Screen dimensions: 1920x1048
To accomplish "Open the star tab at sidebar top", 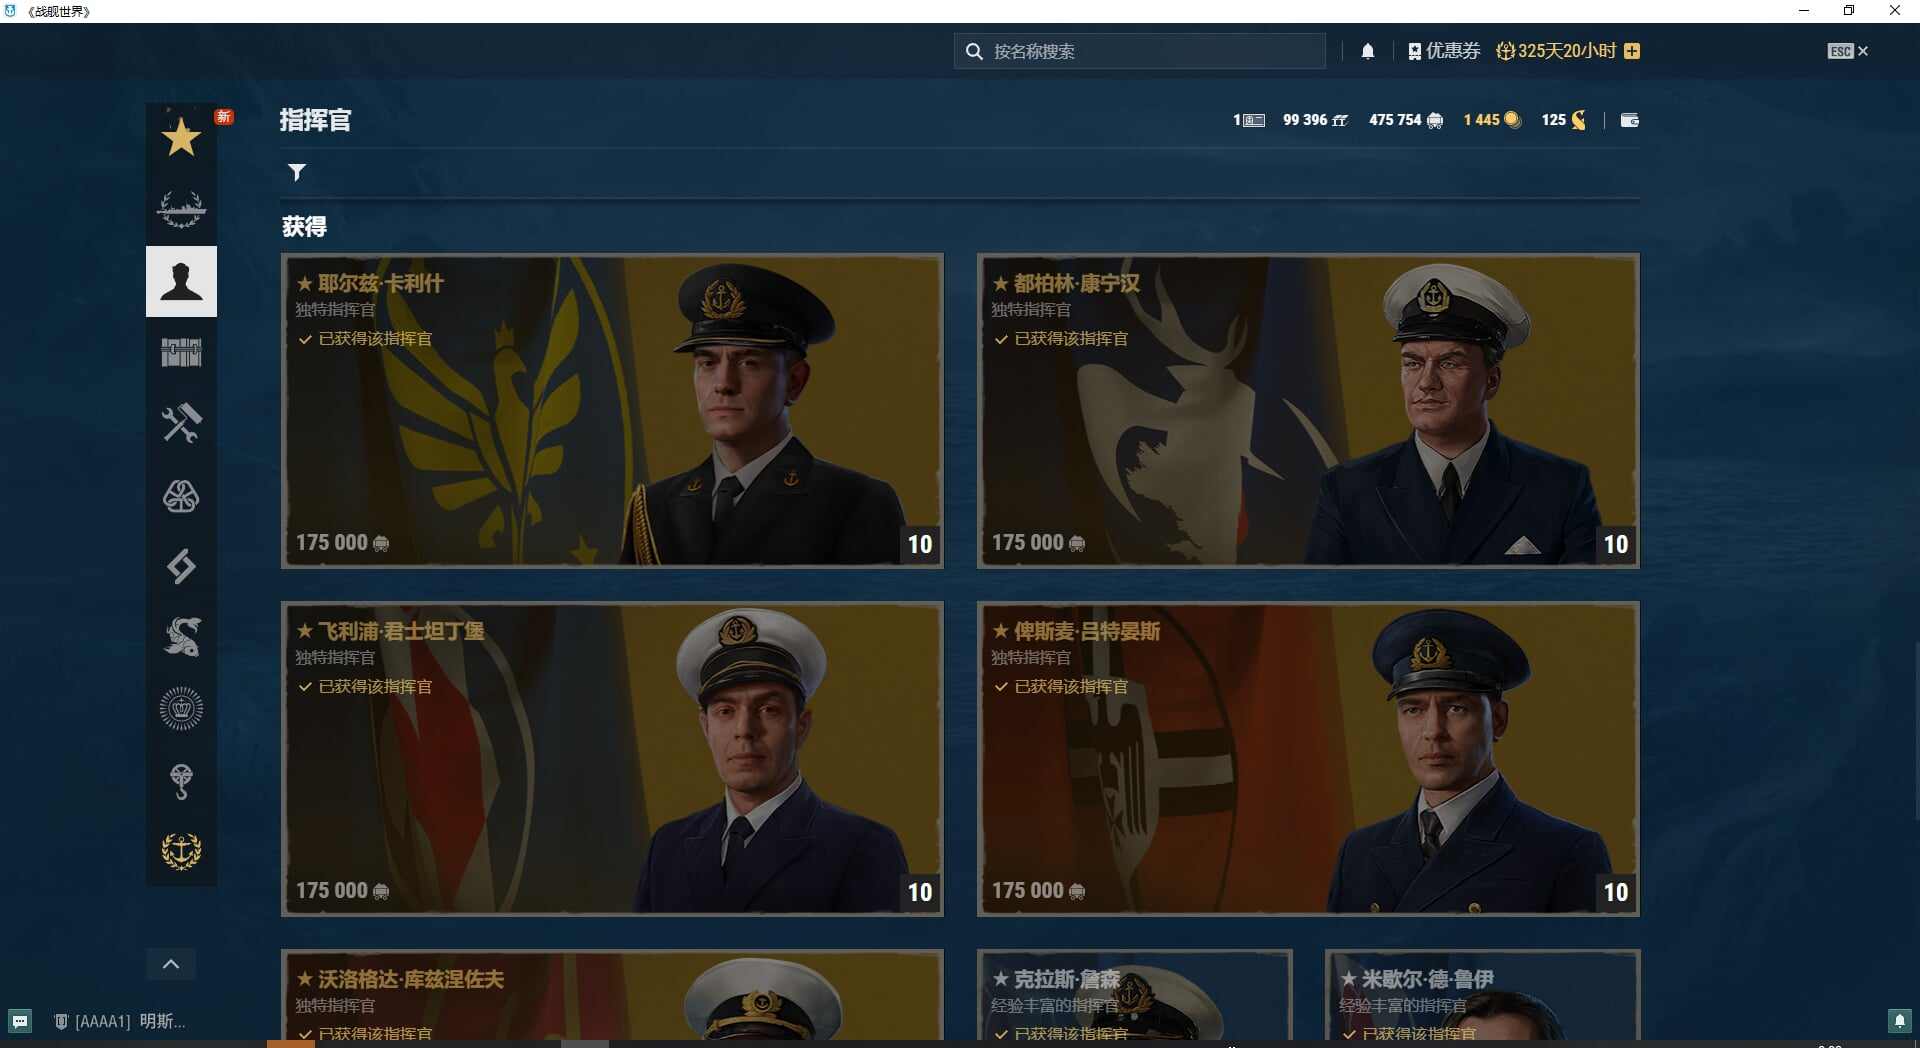I will click(x=181, y=140).
